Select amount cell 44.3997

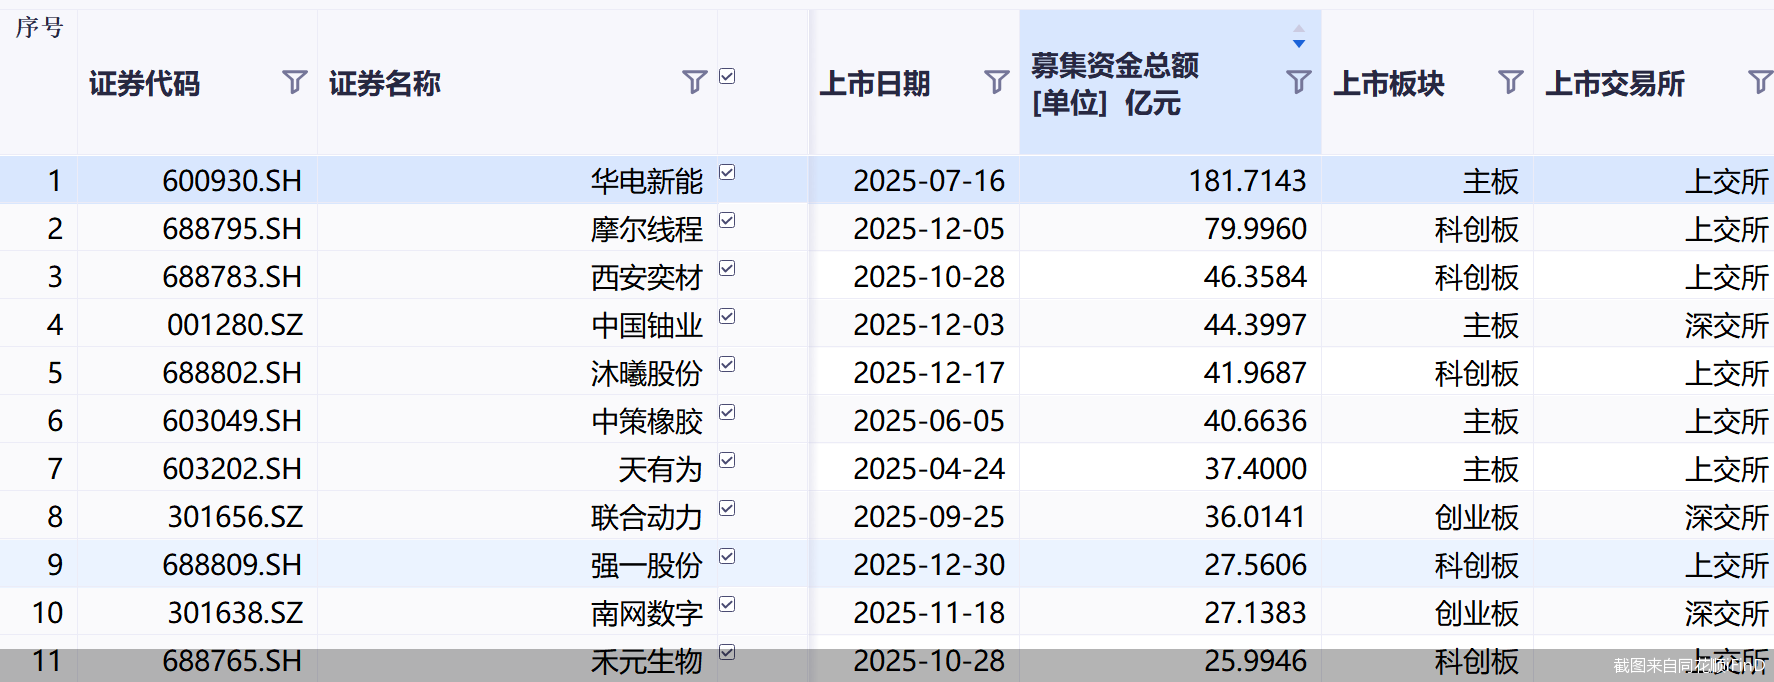coord(1255,325)
